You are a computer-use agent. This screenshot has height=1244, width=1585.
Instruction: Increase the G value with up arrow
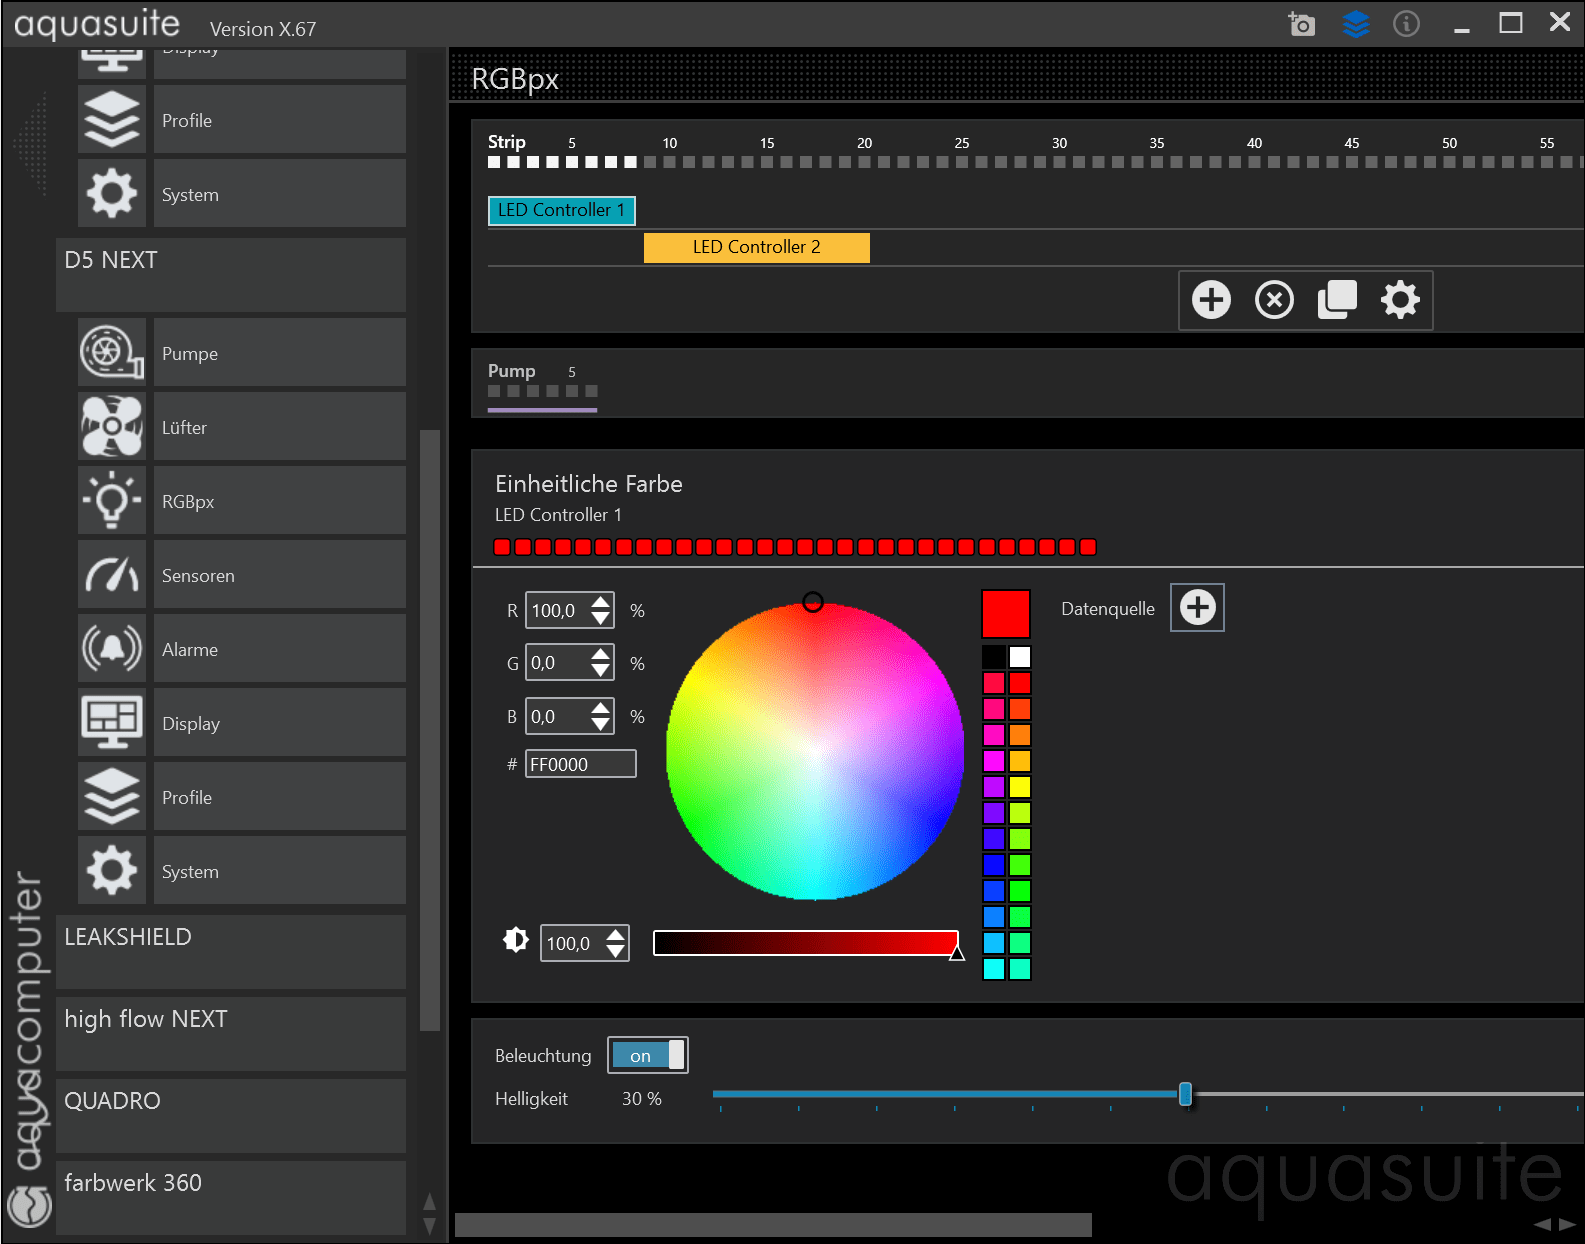(601, 654)
